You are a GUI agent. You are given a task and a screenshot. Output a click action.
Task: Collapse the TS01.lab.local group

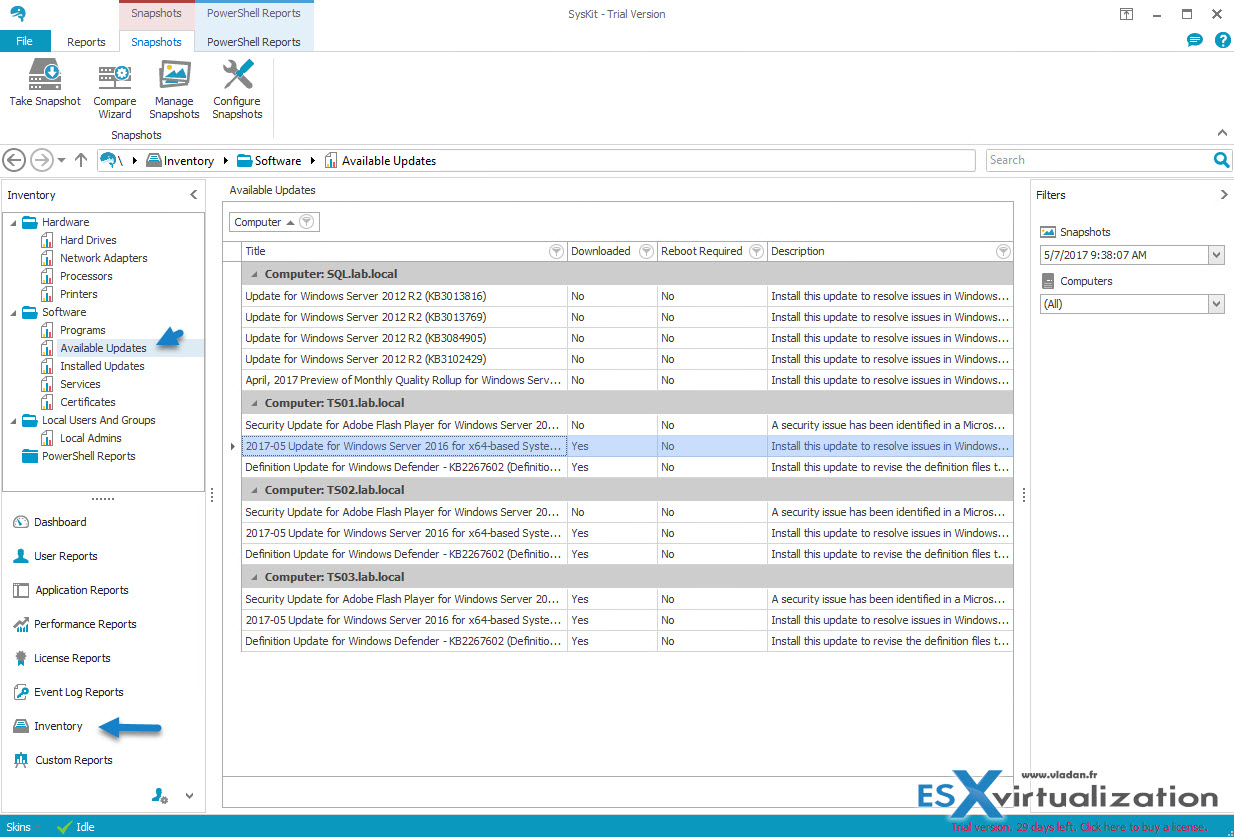(x=254, y=403)
